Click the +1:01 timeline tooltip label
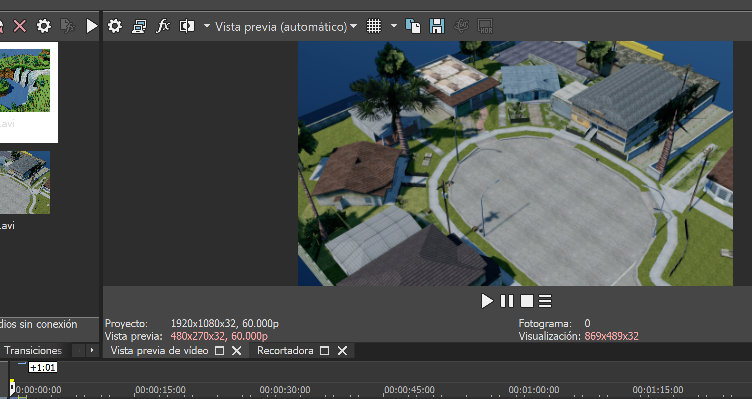Image resolution: width=752 pixels, height=399 pixels. [x=43, y=367]
